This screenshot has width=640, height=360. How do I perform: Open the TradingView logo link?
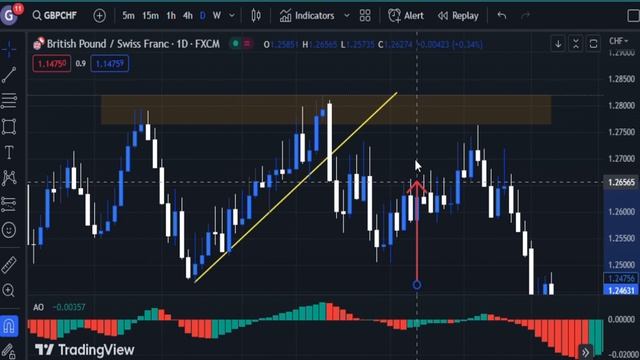click(84, 350)
